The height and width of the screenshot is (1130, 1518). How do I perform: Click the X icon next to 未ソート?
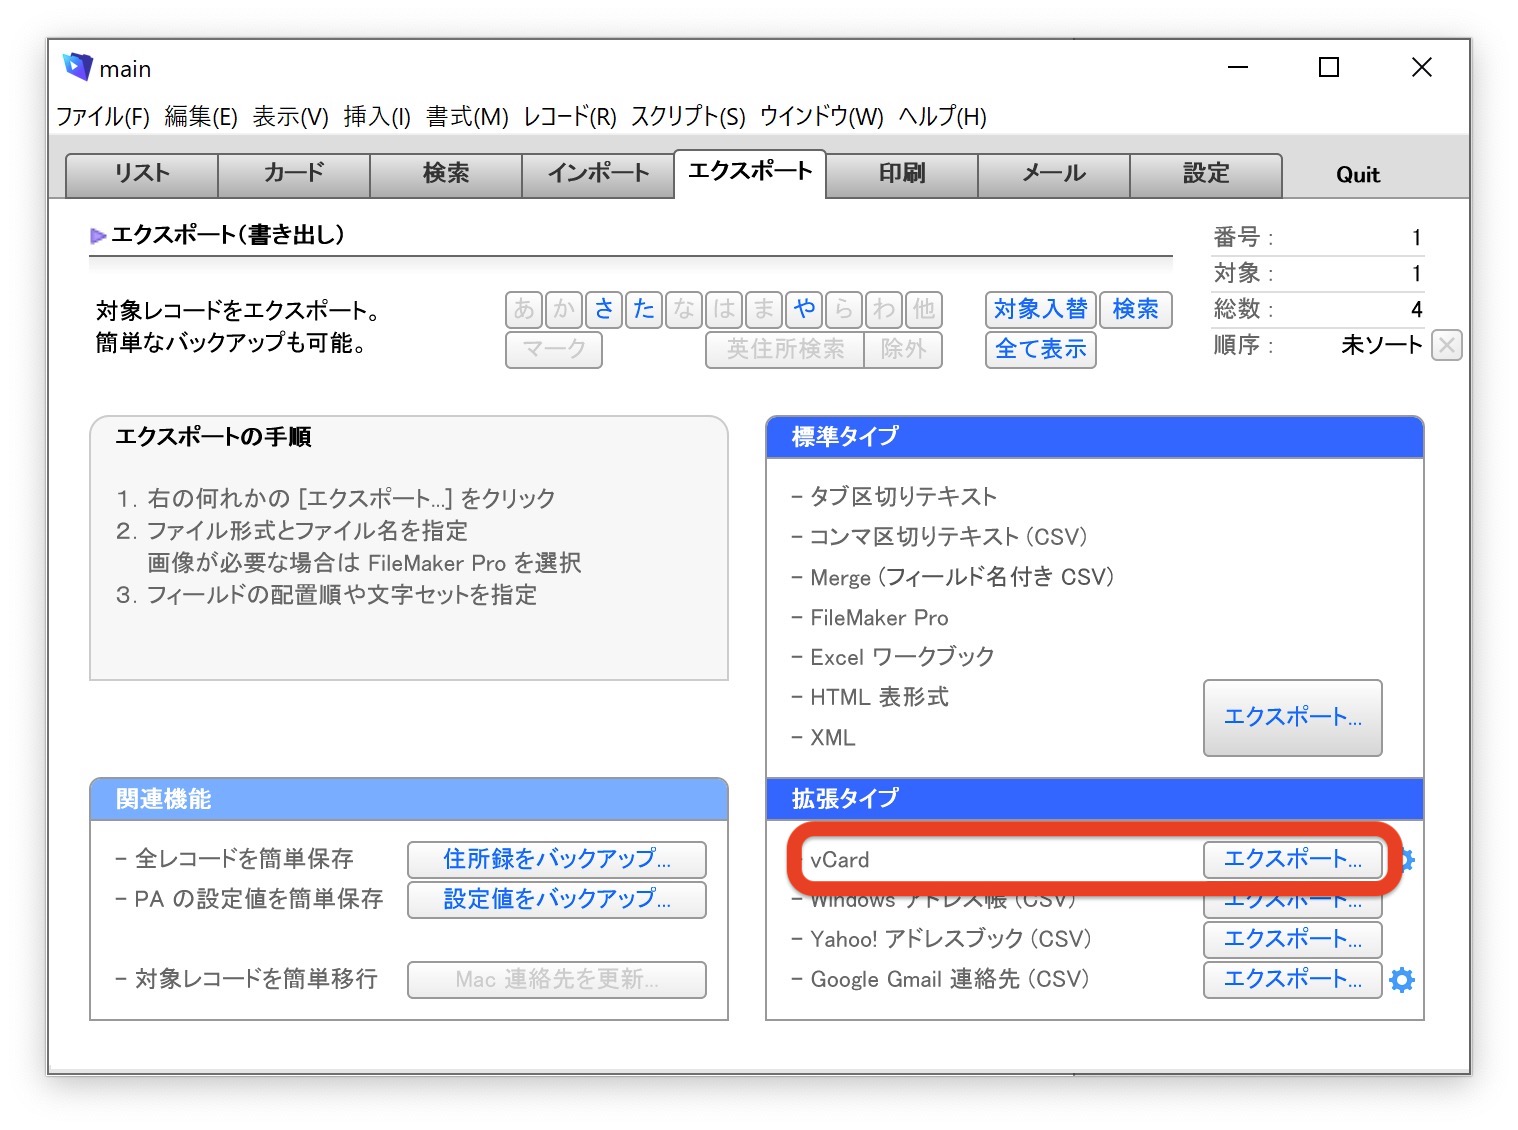1446,345
